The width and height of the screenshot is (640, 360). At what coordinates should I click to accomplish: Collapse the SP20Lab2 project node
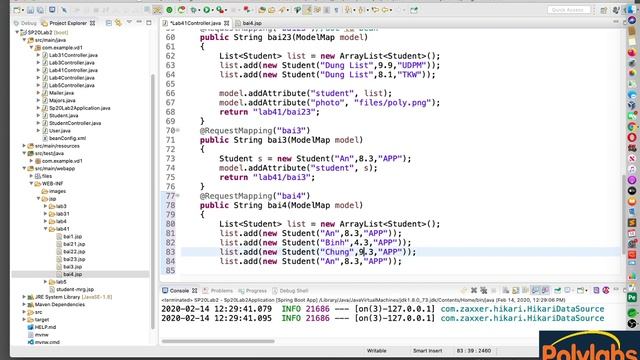click(x=17, y=32)
